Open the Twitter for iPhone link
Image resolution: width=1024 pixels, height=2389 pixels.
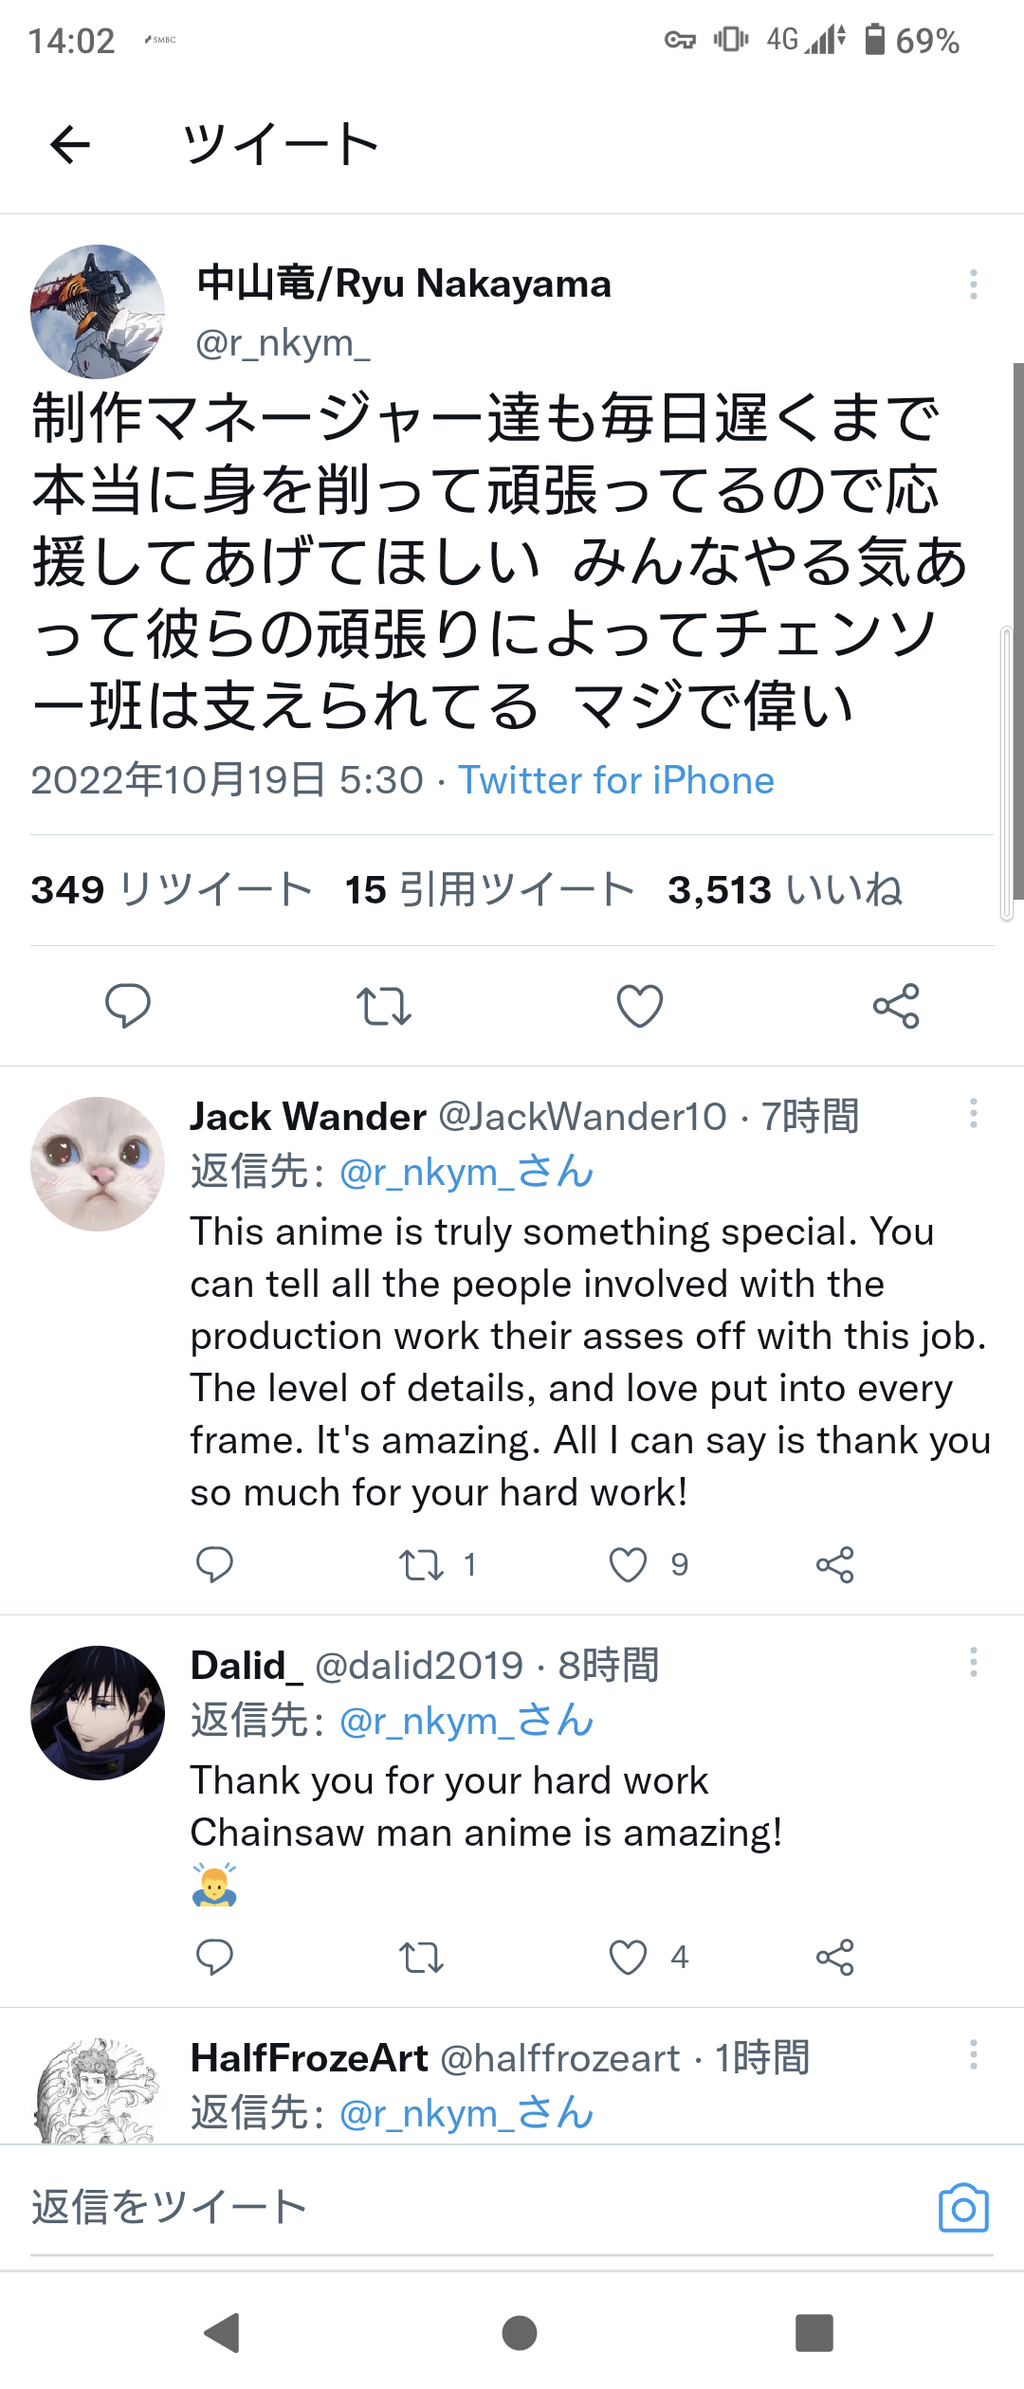[x=616, y=780]
